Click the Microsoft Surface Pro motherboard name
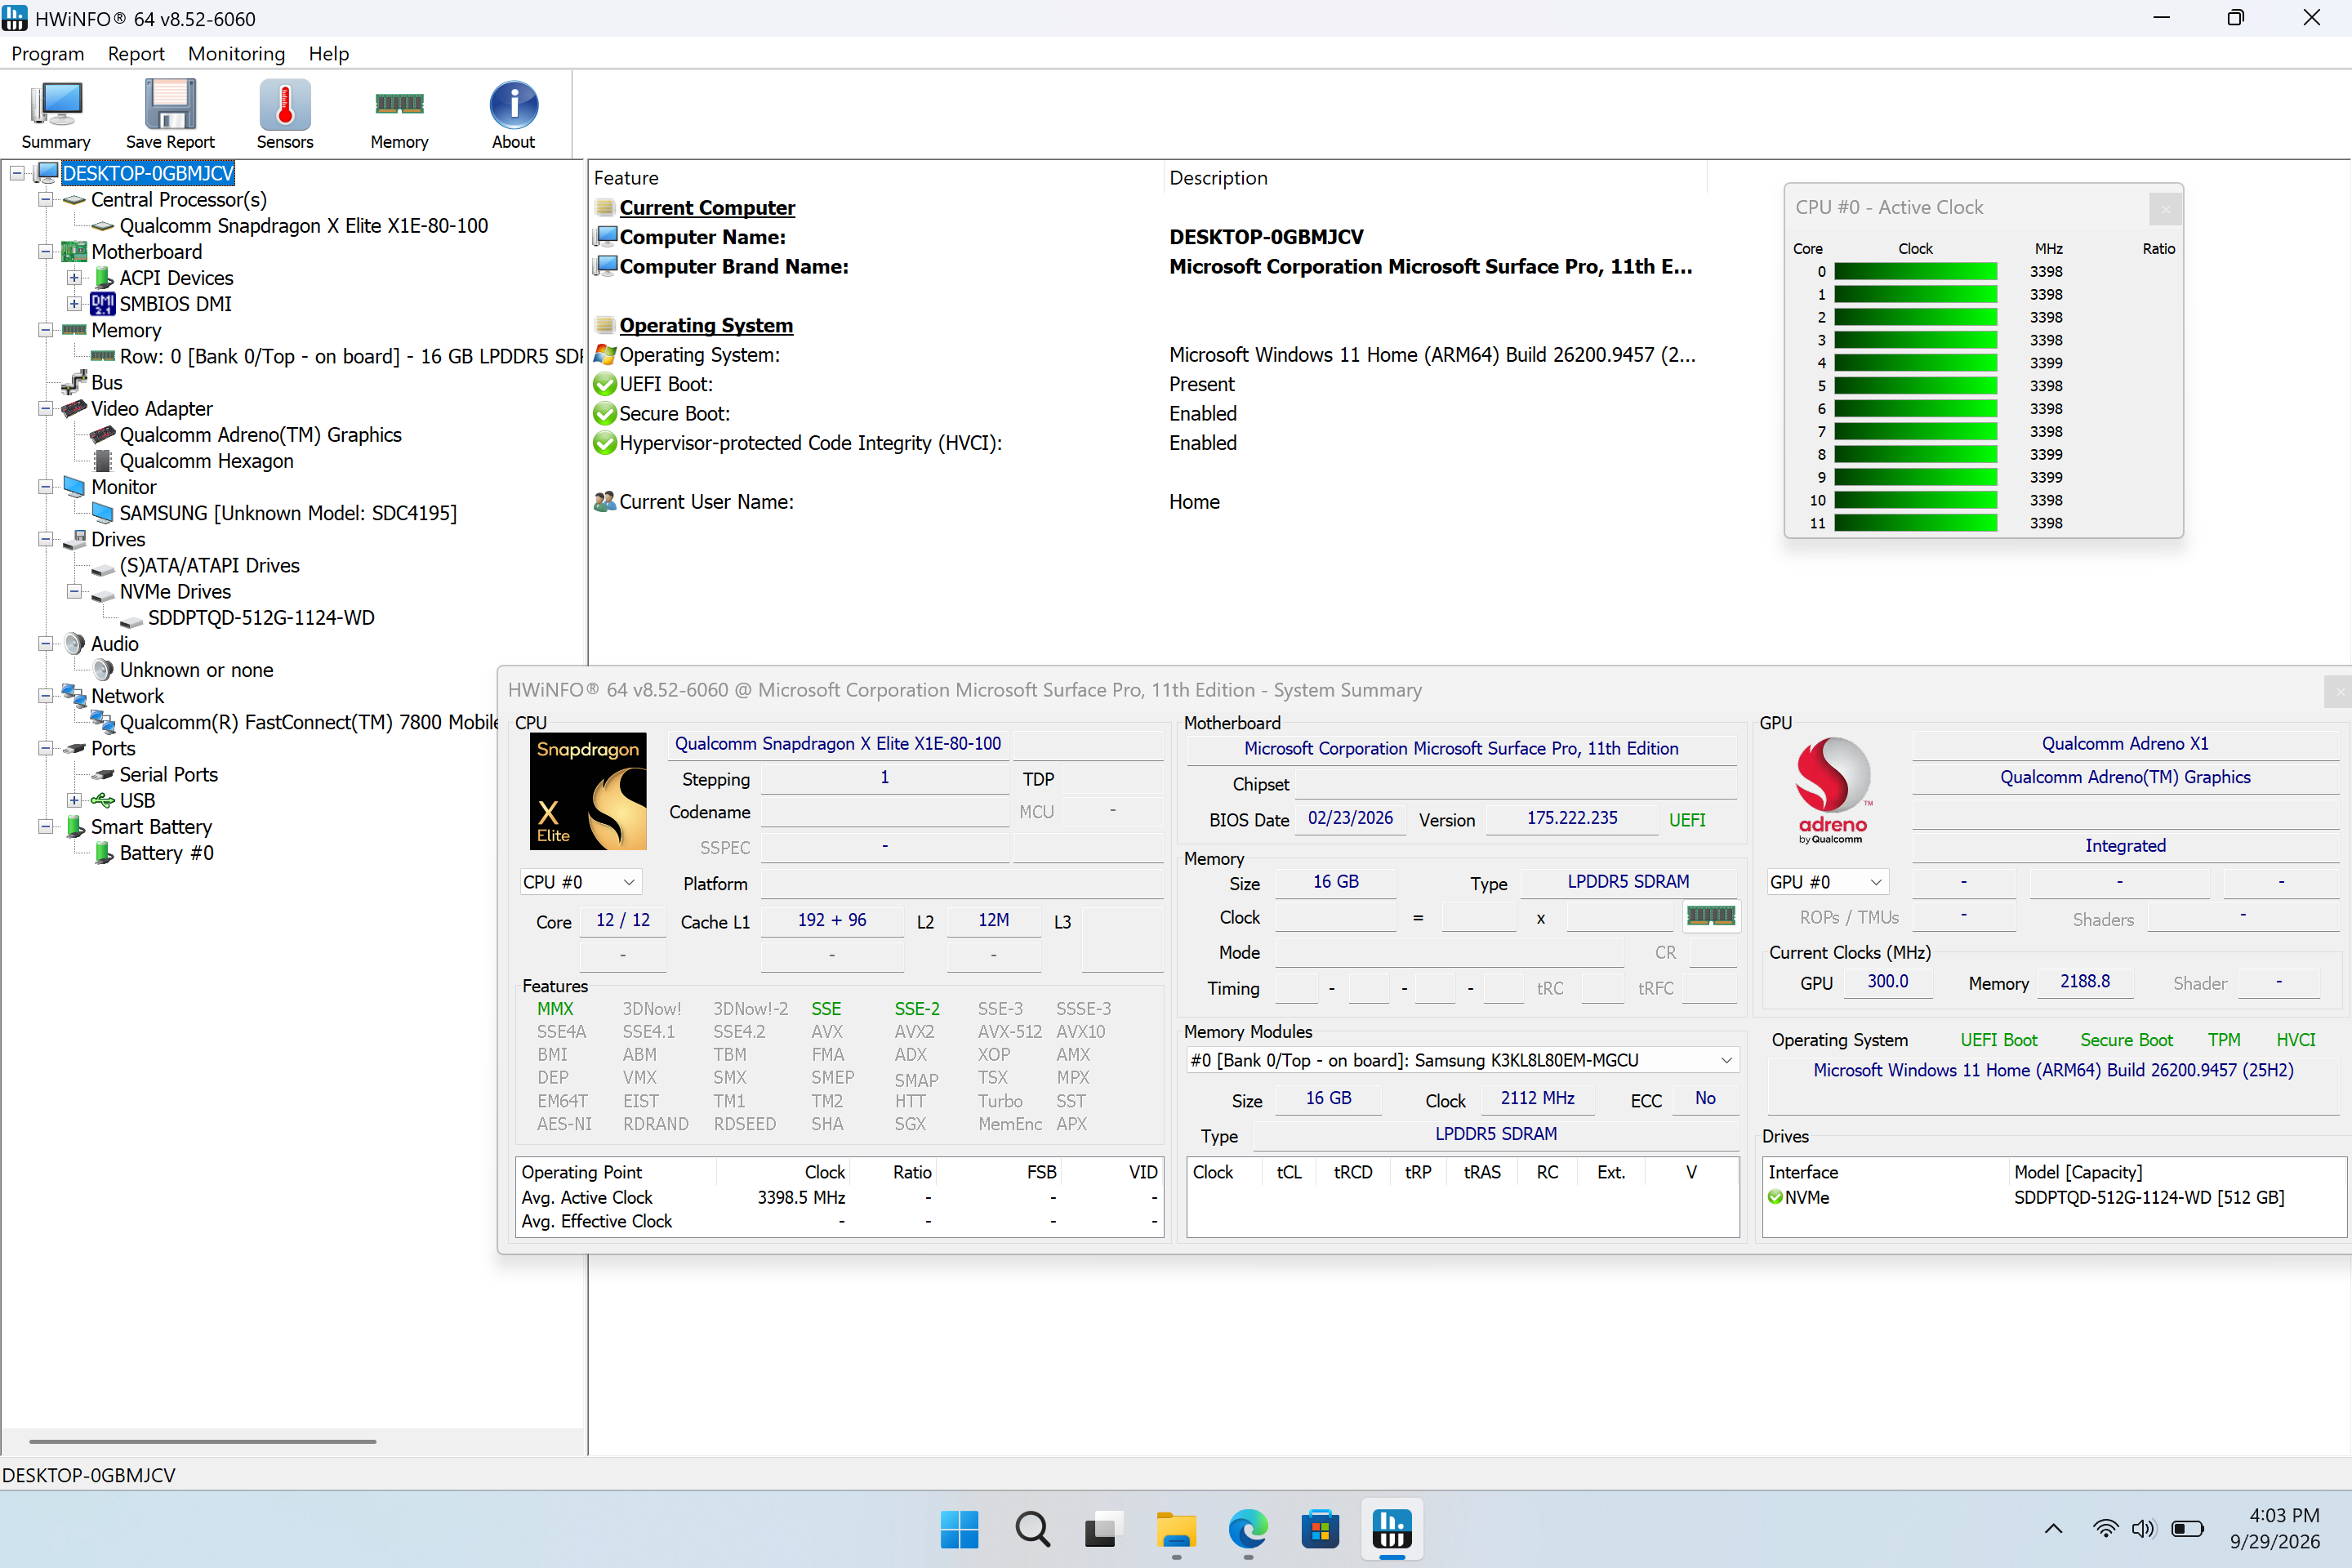Viewport: 2352px width, 1568px height. 1461,749
